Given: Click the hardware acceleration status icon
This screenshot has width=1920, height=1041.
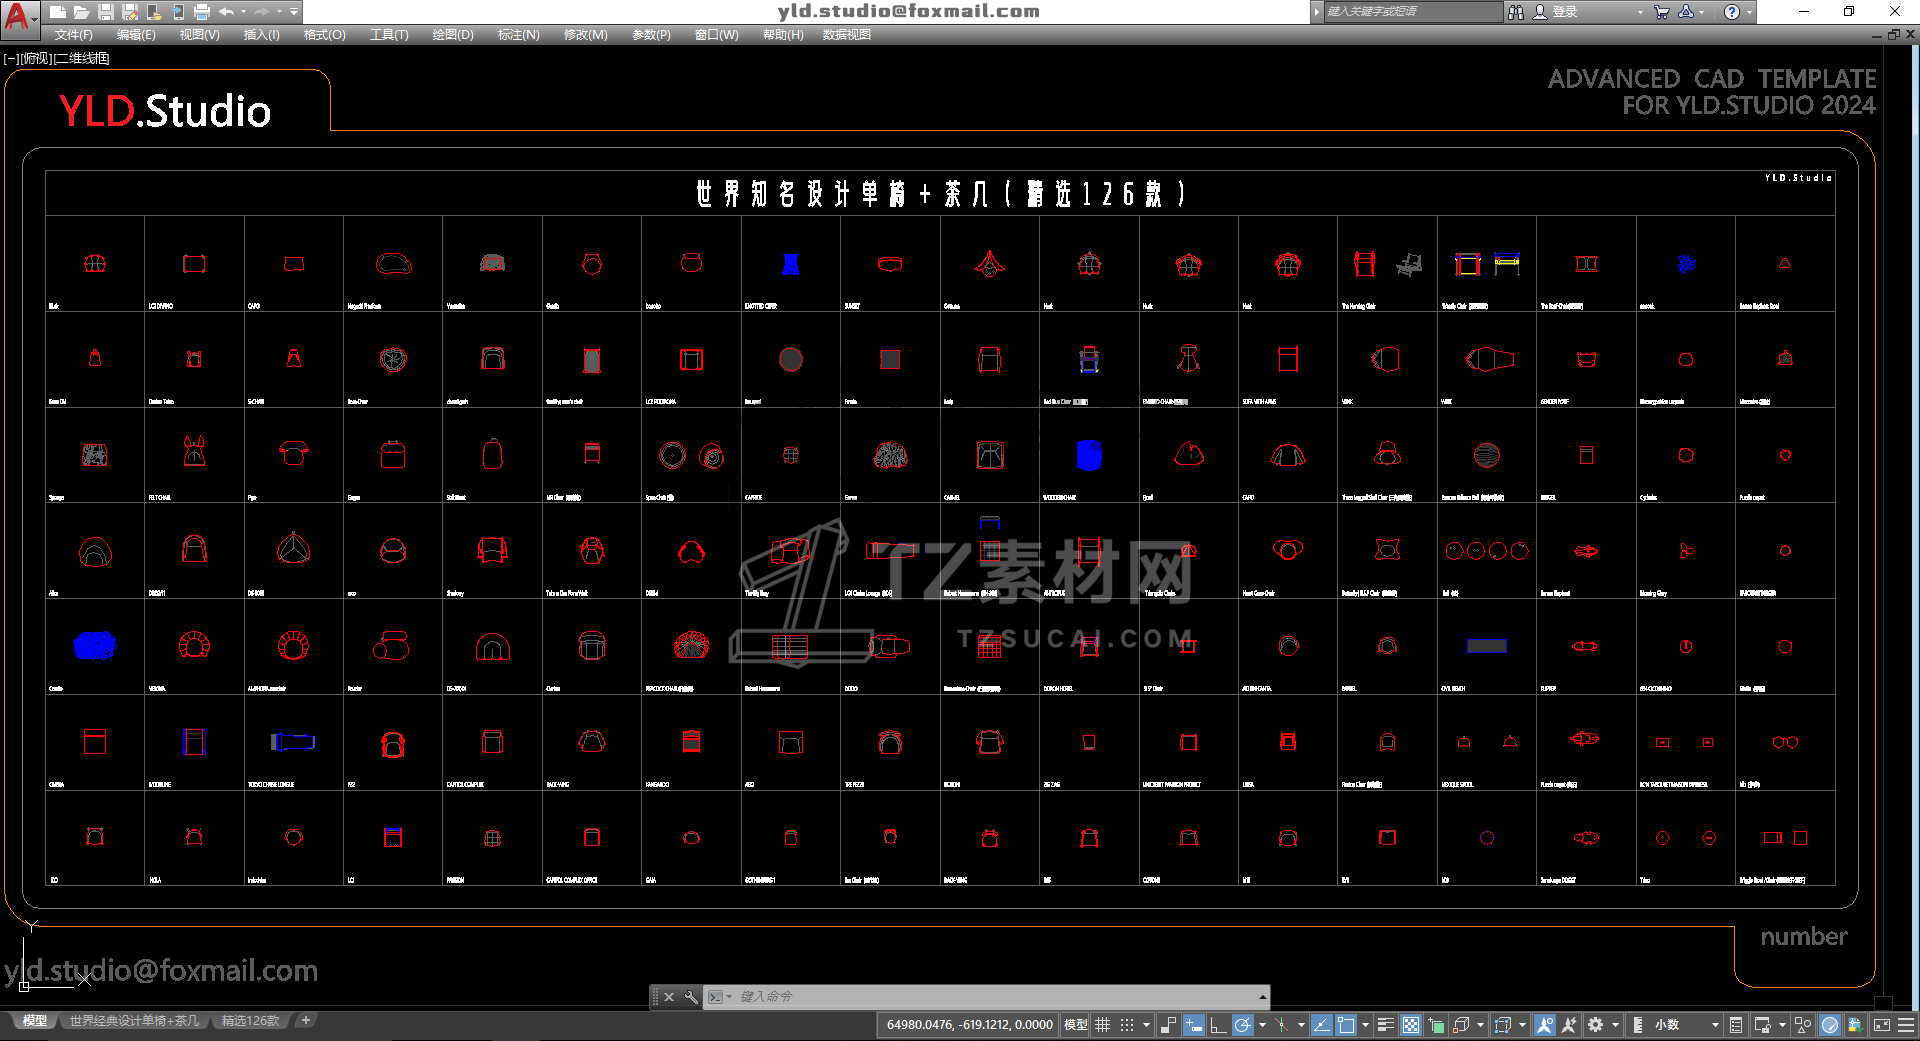Looking at the screenshot, I should pos(1830,1025).
